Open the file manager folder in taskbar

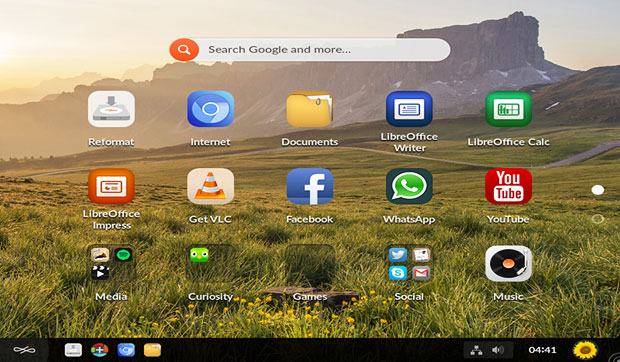[x=152, y=350]
